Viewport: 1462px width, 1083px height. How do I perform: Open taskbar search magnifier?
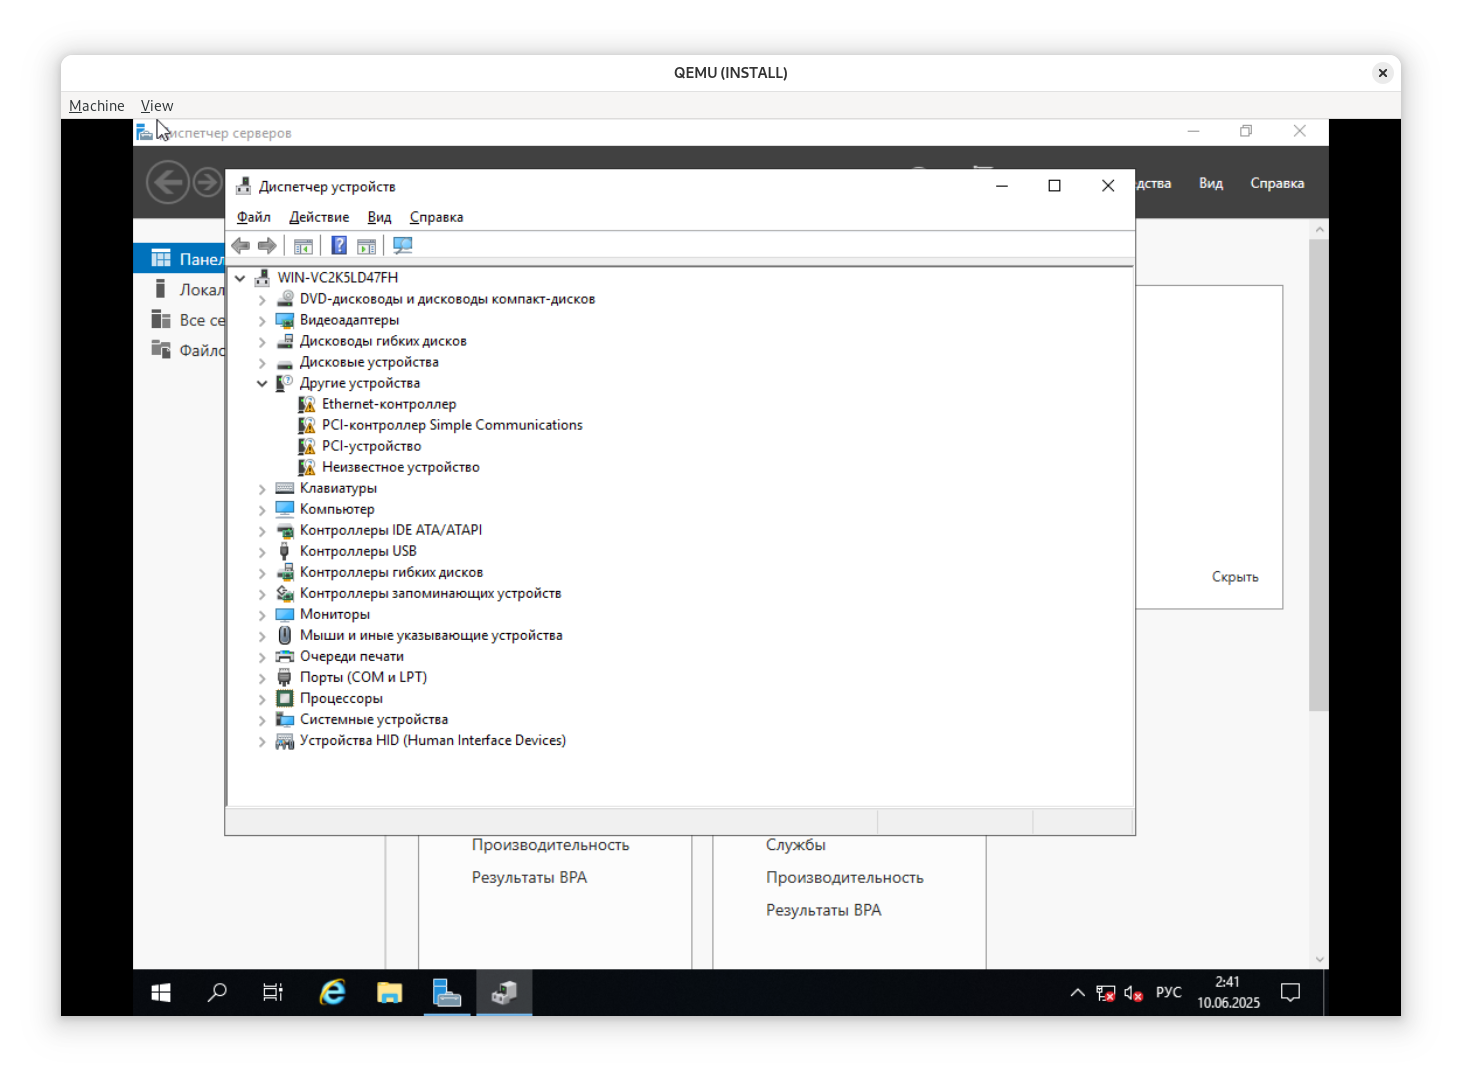pyautogui.click(x=217, y=992)
